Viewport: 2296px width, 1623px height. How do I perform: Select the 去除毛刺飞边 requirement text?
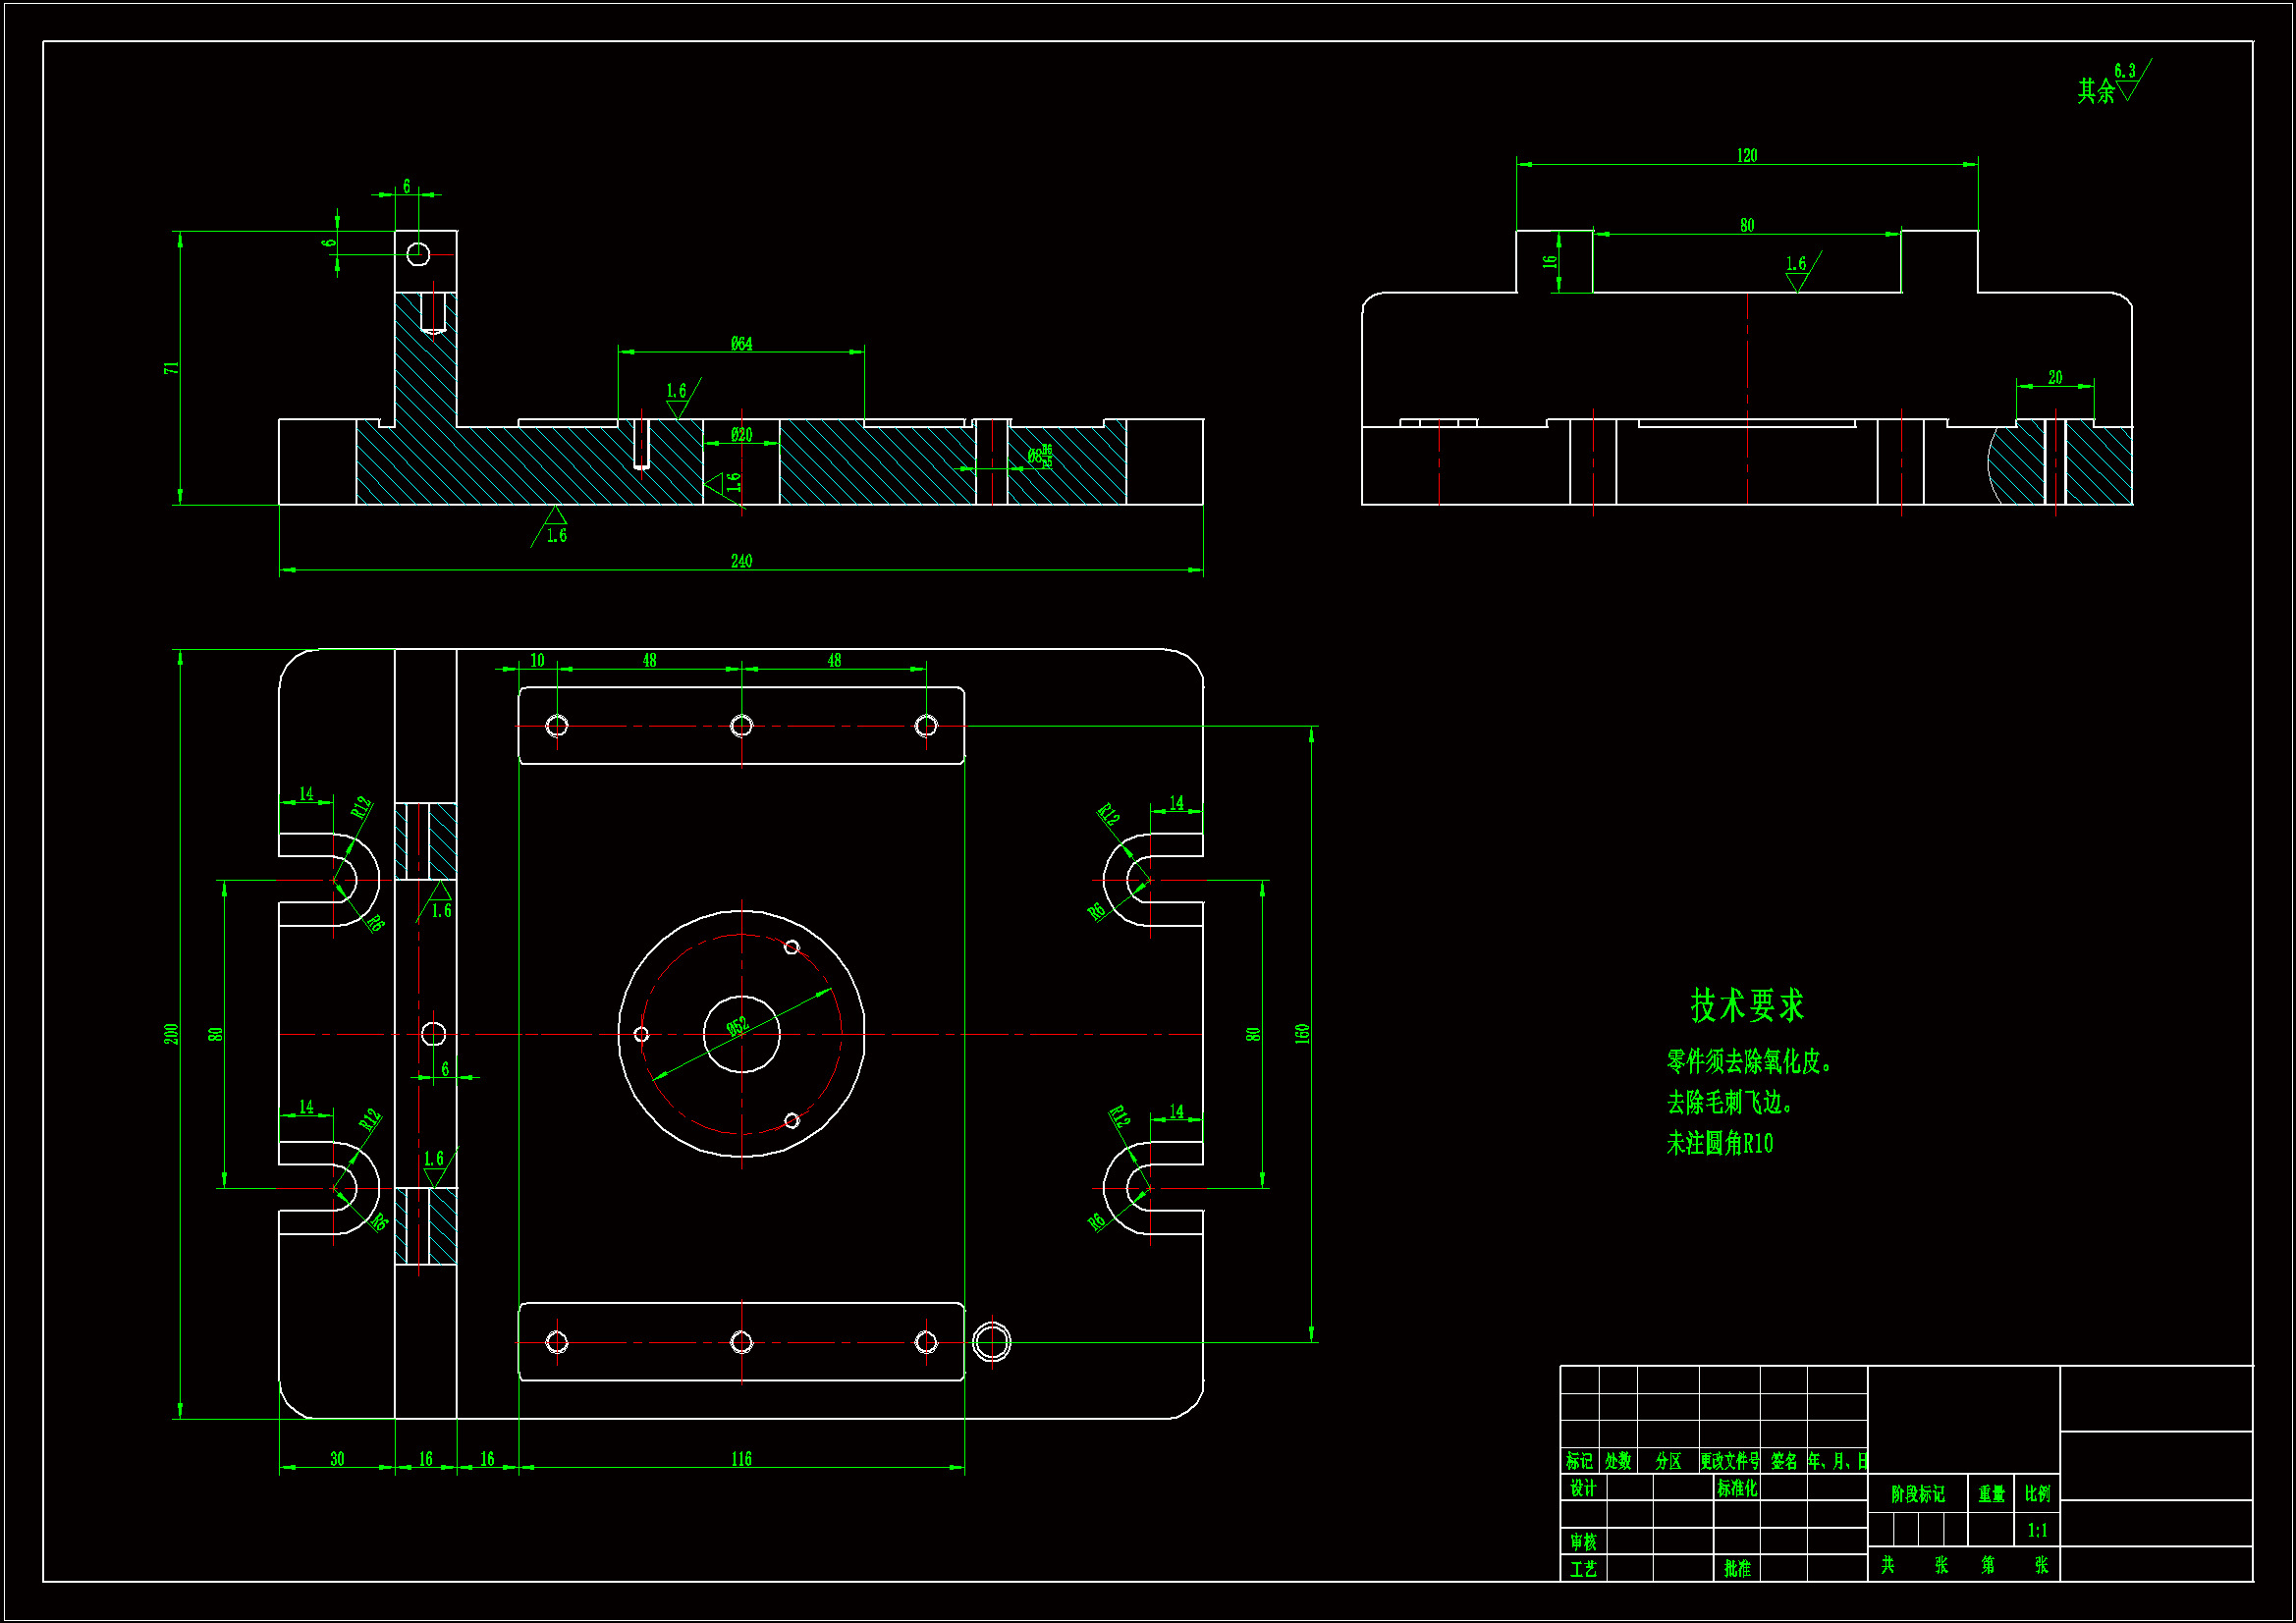click(1729, 1102)
